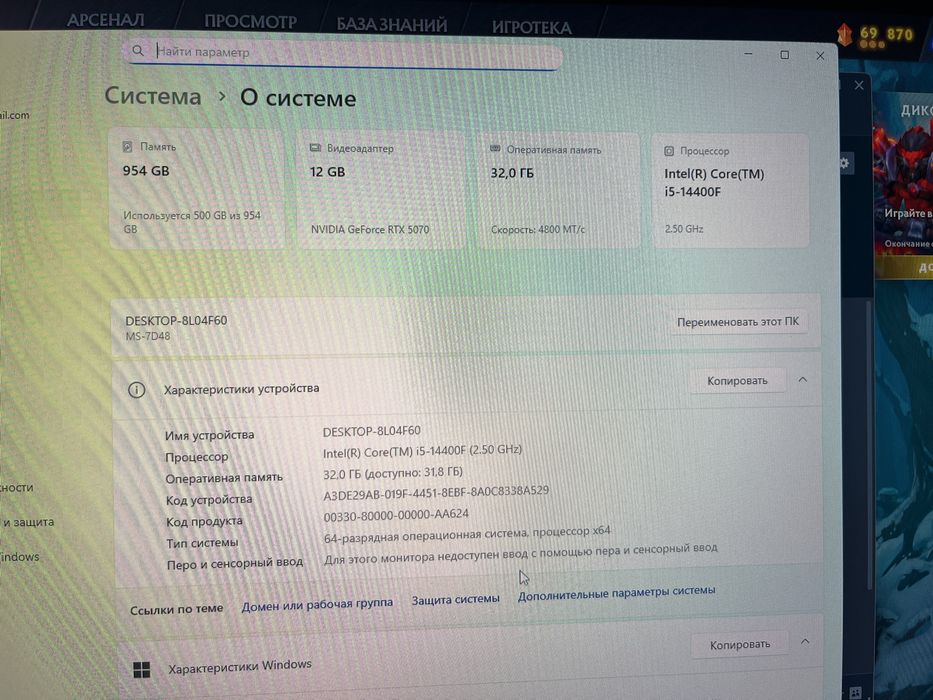Click the gear icon in the game panel
The height and width of the screenshot is (700, 933).
[x=845, y=162]
